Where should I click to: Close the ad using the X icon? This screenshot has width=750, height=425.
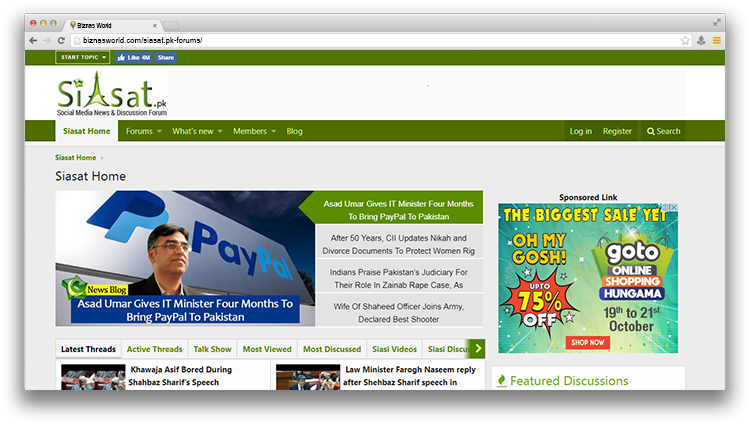coord(674,208)
